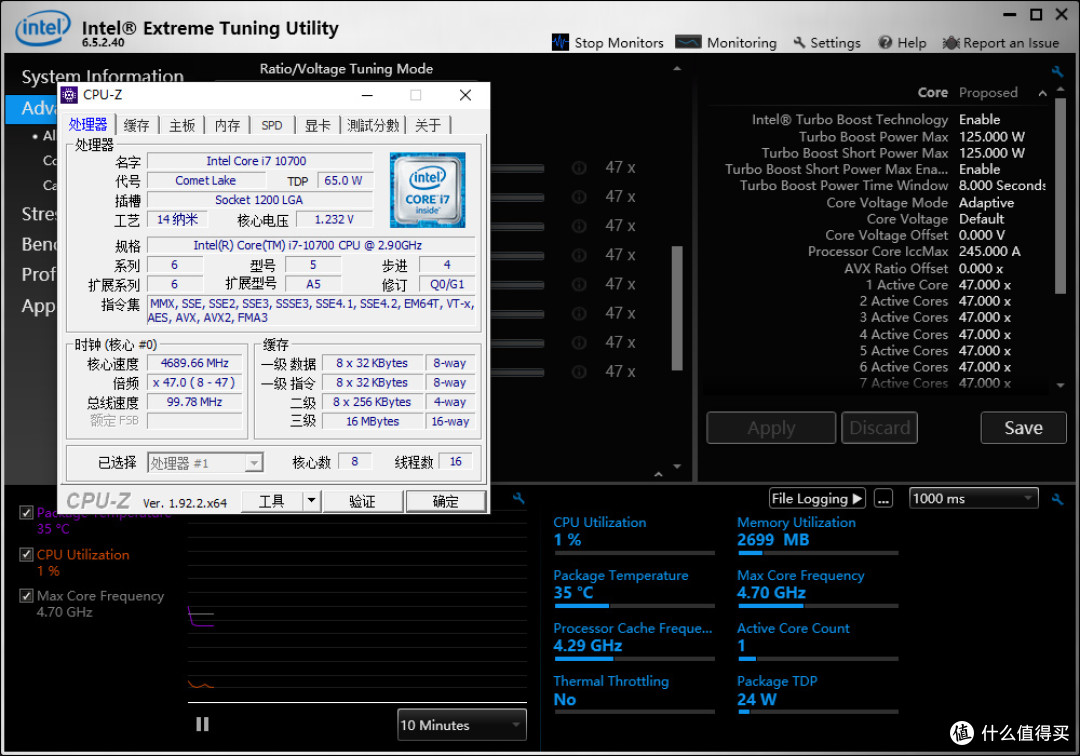Click the CPU-Z 工具 button

coord(271,501)
